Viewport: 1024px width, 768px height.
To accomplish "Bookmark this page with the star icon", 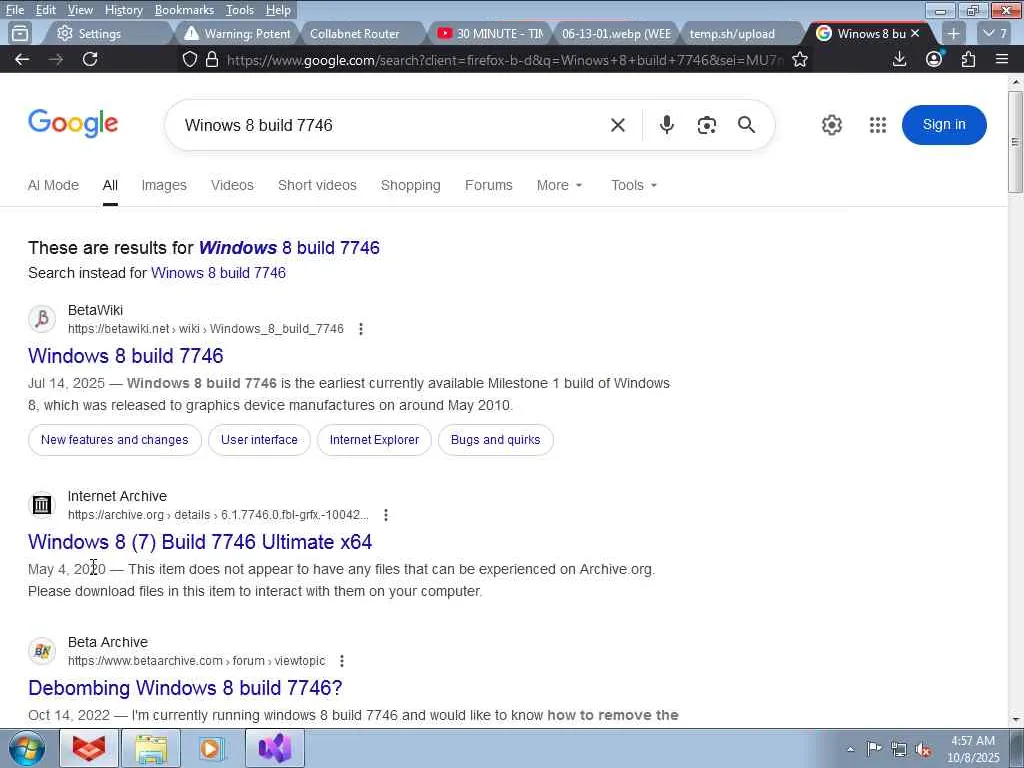I will click(800, 59).
